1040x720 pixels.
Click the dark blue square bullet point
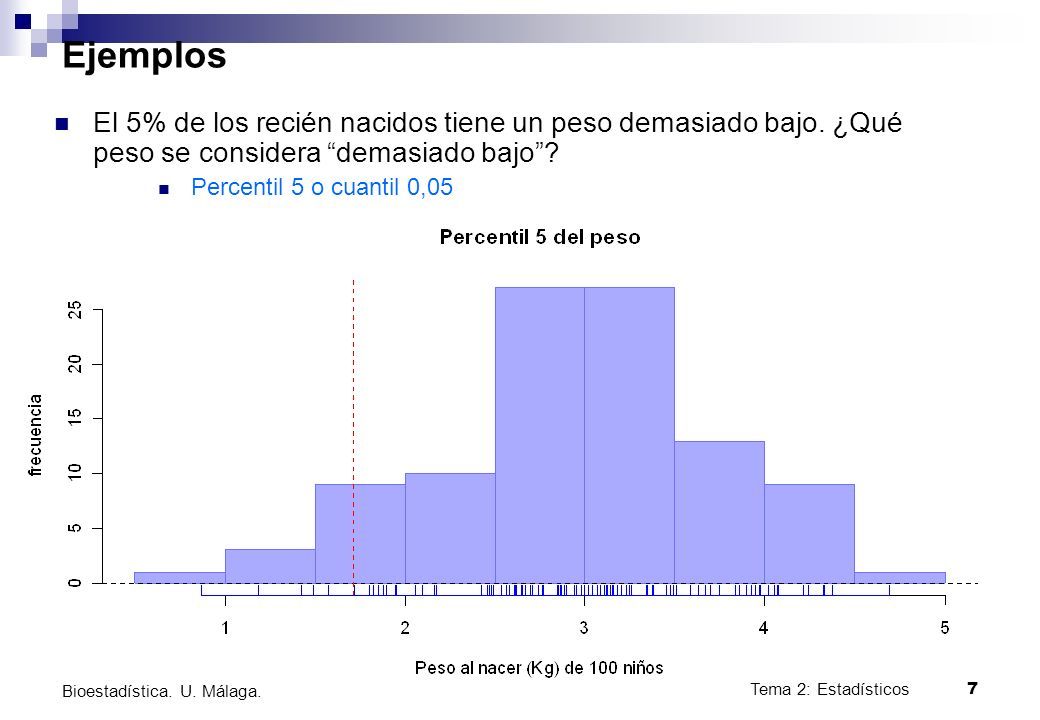tap(62, 123)
